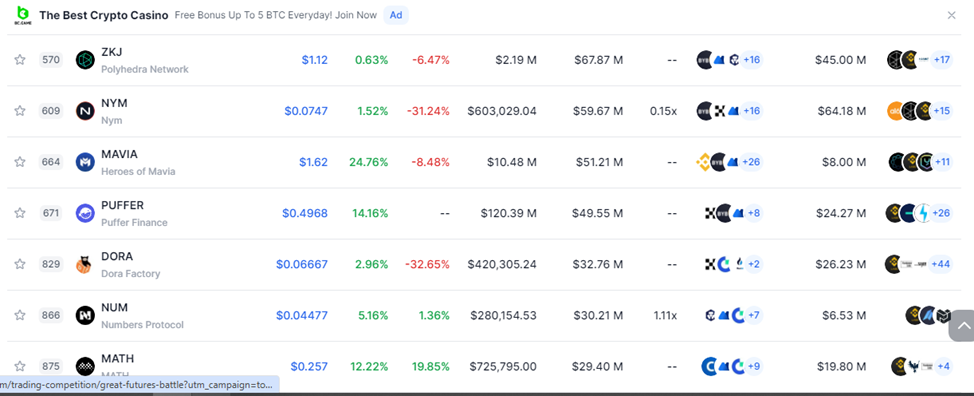
Task: Star the DORA row as favorite
Action: 20,264
